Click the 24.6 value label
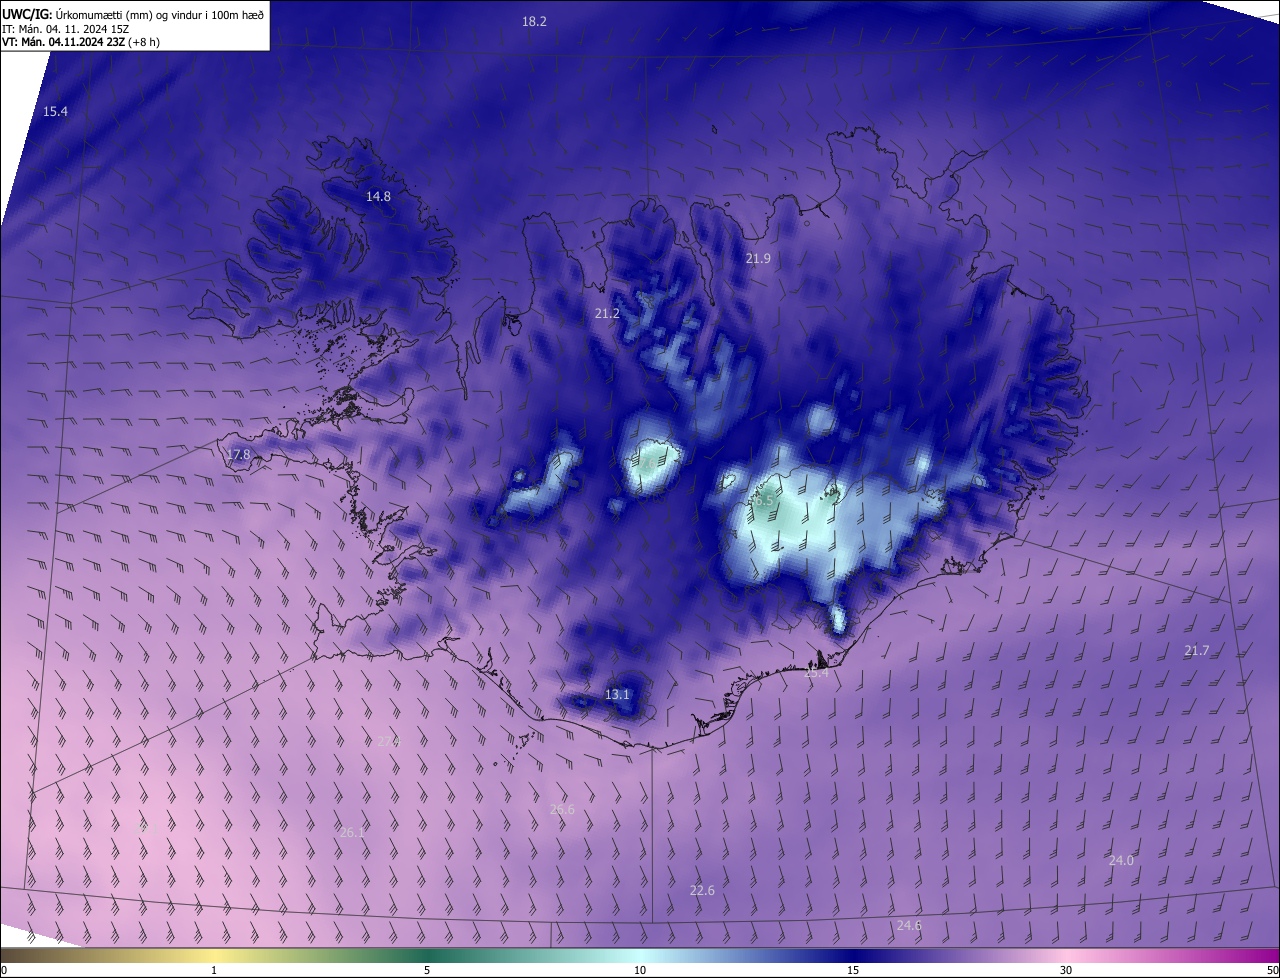 (x=908, y=926)
